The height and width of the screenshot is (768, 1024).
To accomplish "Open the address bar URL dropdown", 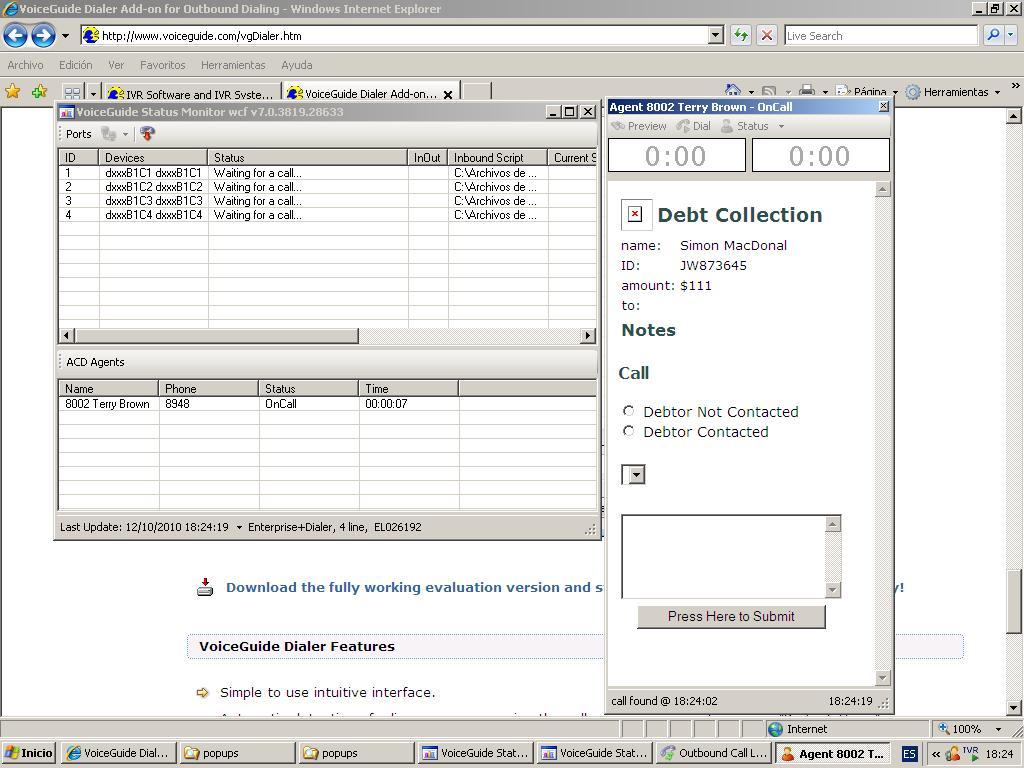I will point(716,35).
